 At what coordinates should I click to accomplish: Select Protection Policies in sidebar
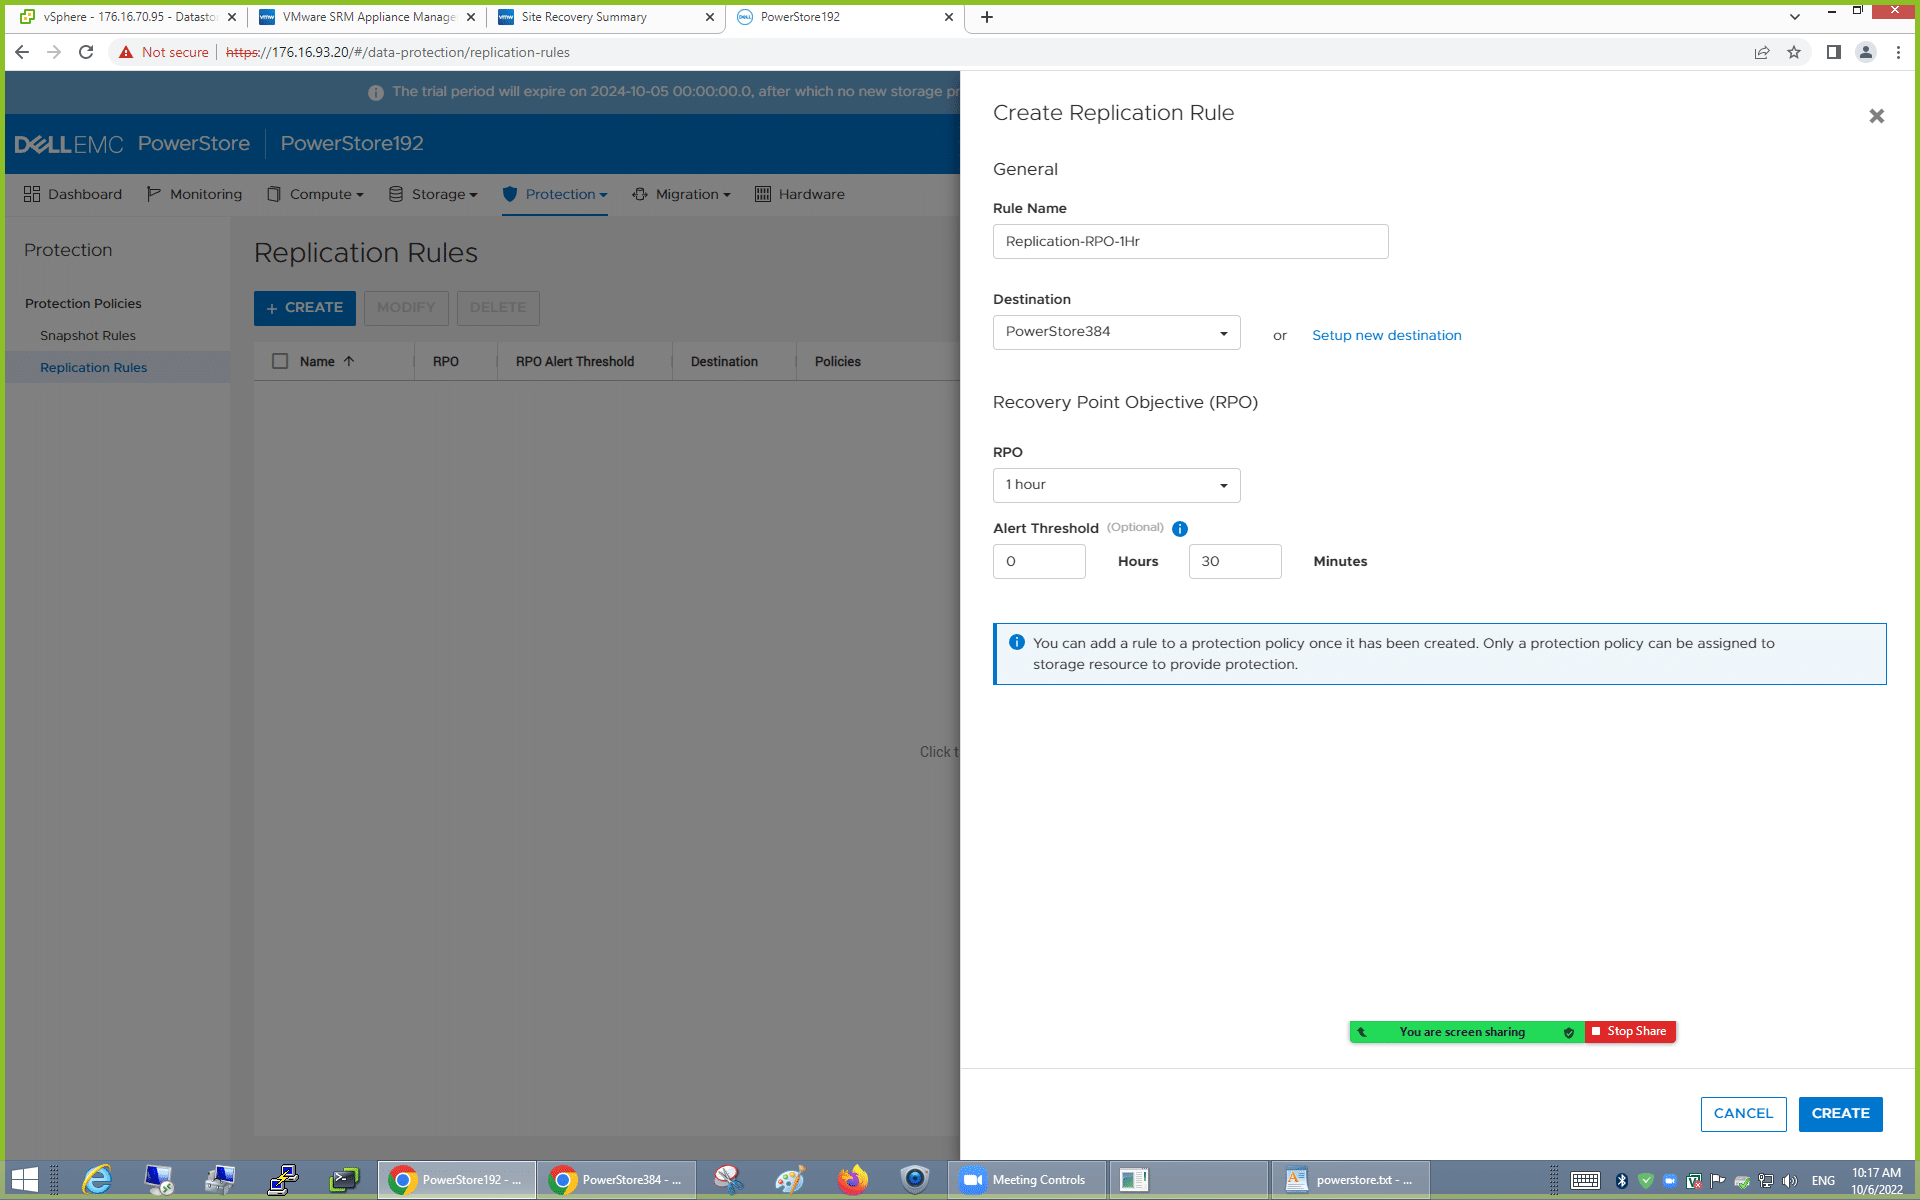83,304
